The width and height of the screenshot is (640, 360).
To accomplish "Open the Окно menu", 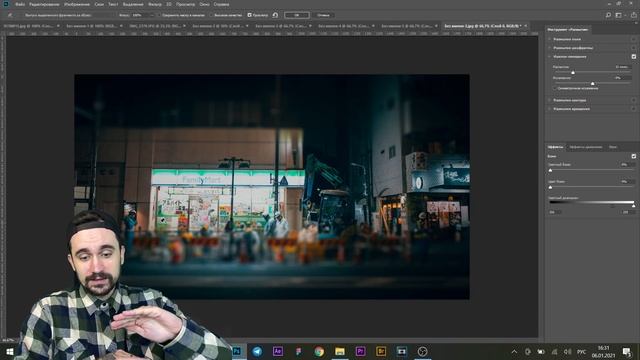I will click(x=204, y=4).
